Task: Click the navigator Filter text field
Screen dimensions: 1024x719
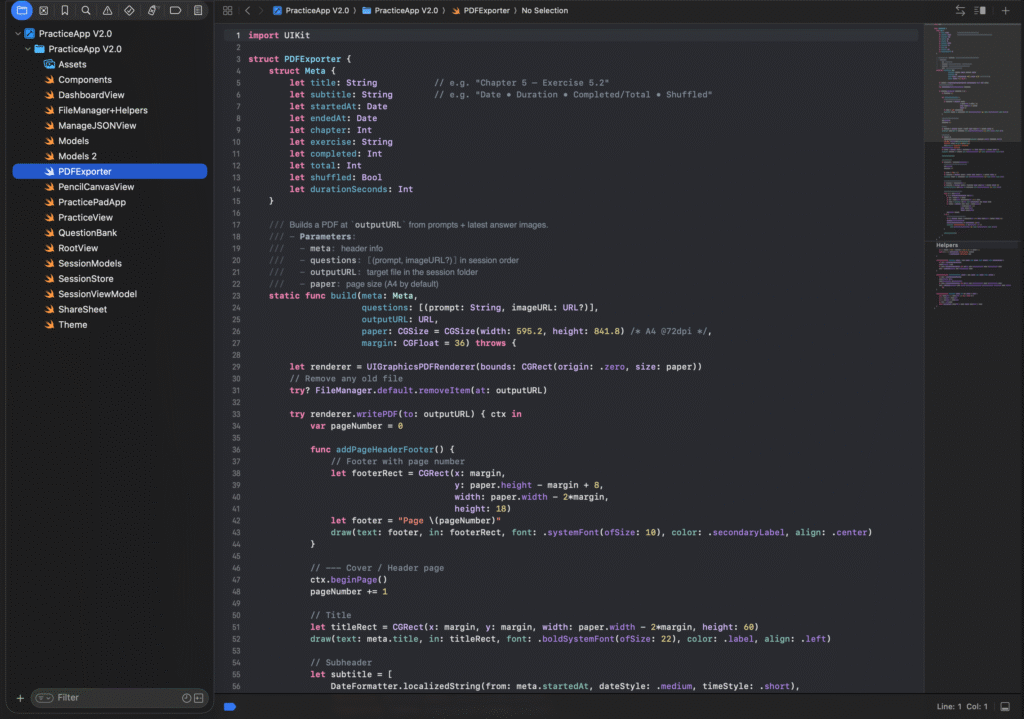Action: point(110,697)
